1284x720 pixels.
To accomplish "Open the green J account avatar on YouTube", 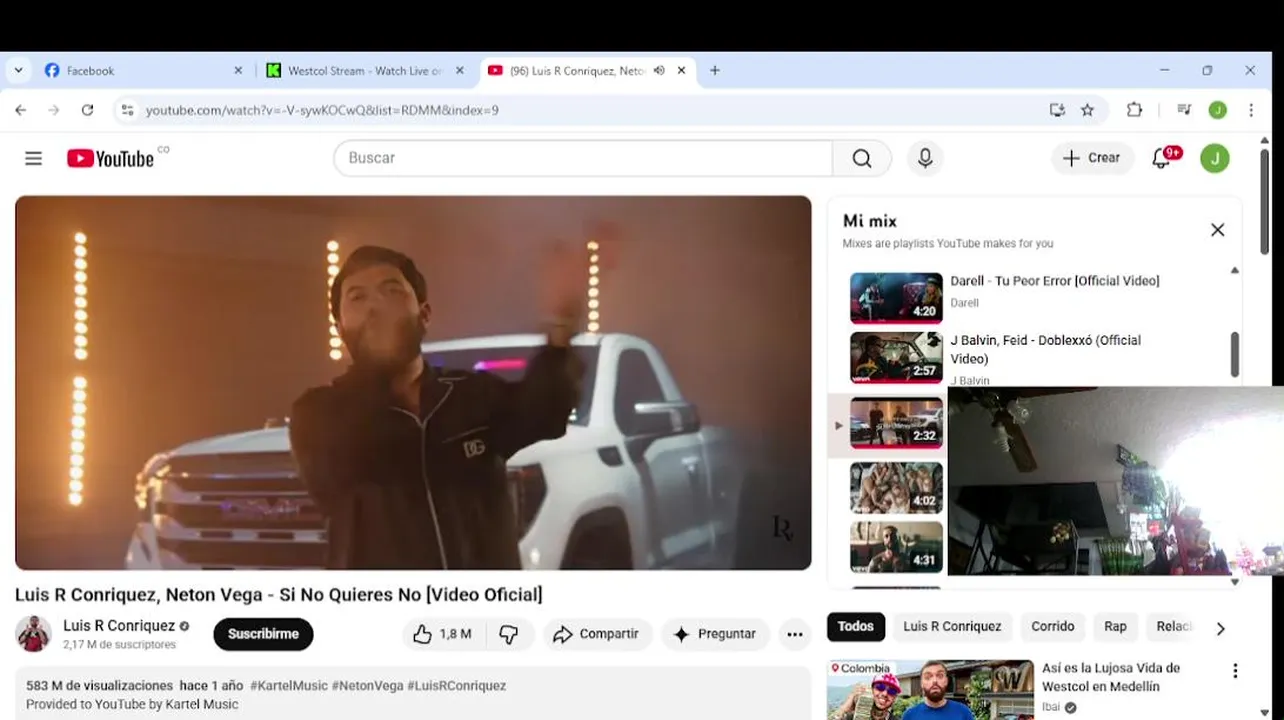I will 1215,158.
